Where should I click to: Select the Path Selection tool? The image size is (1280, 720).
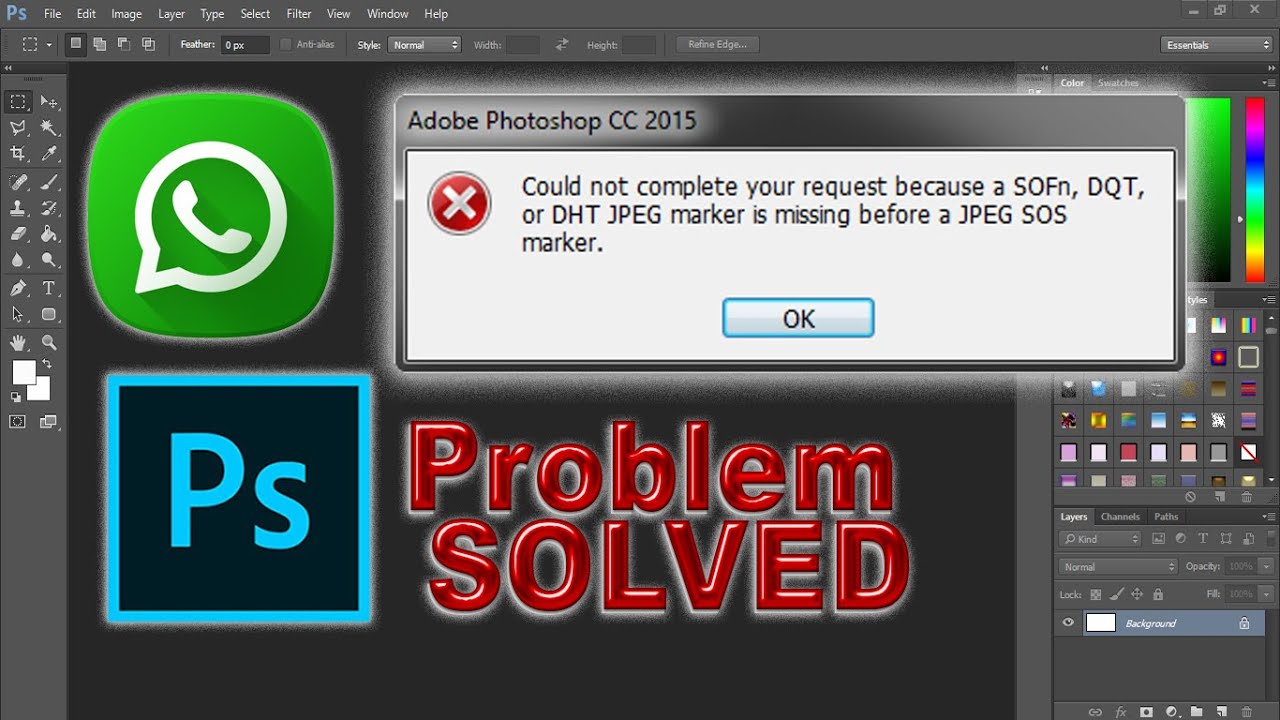18,314
